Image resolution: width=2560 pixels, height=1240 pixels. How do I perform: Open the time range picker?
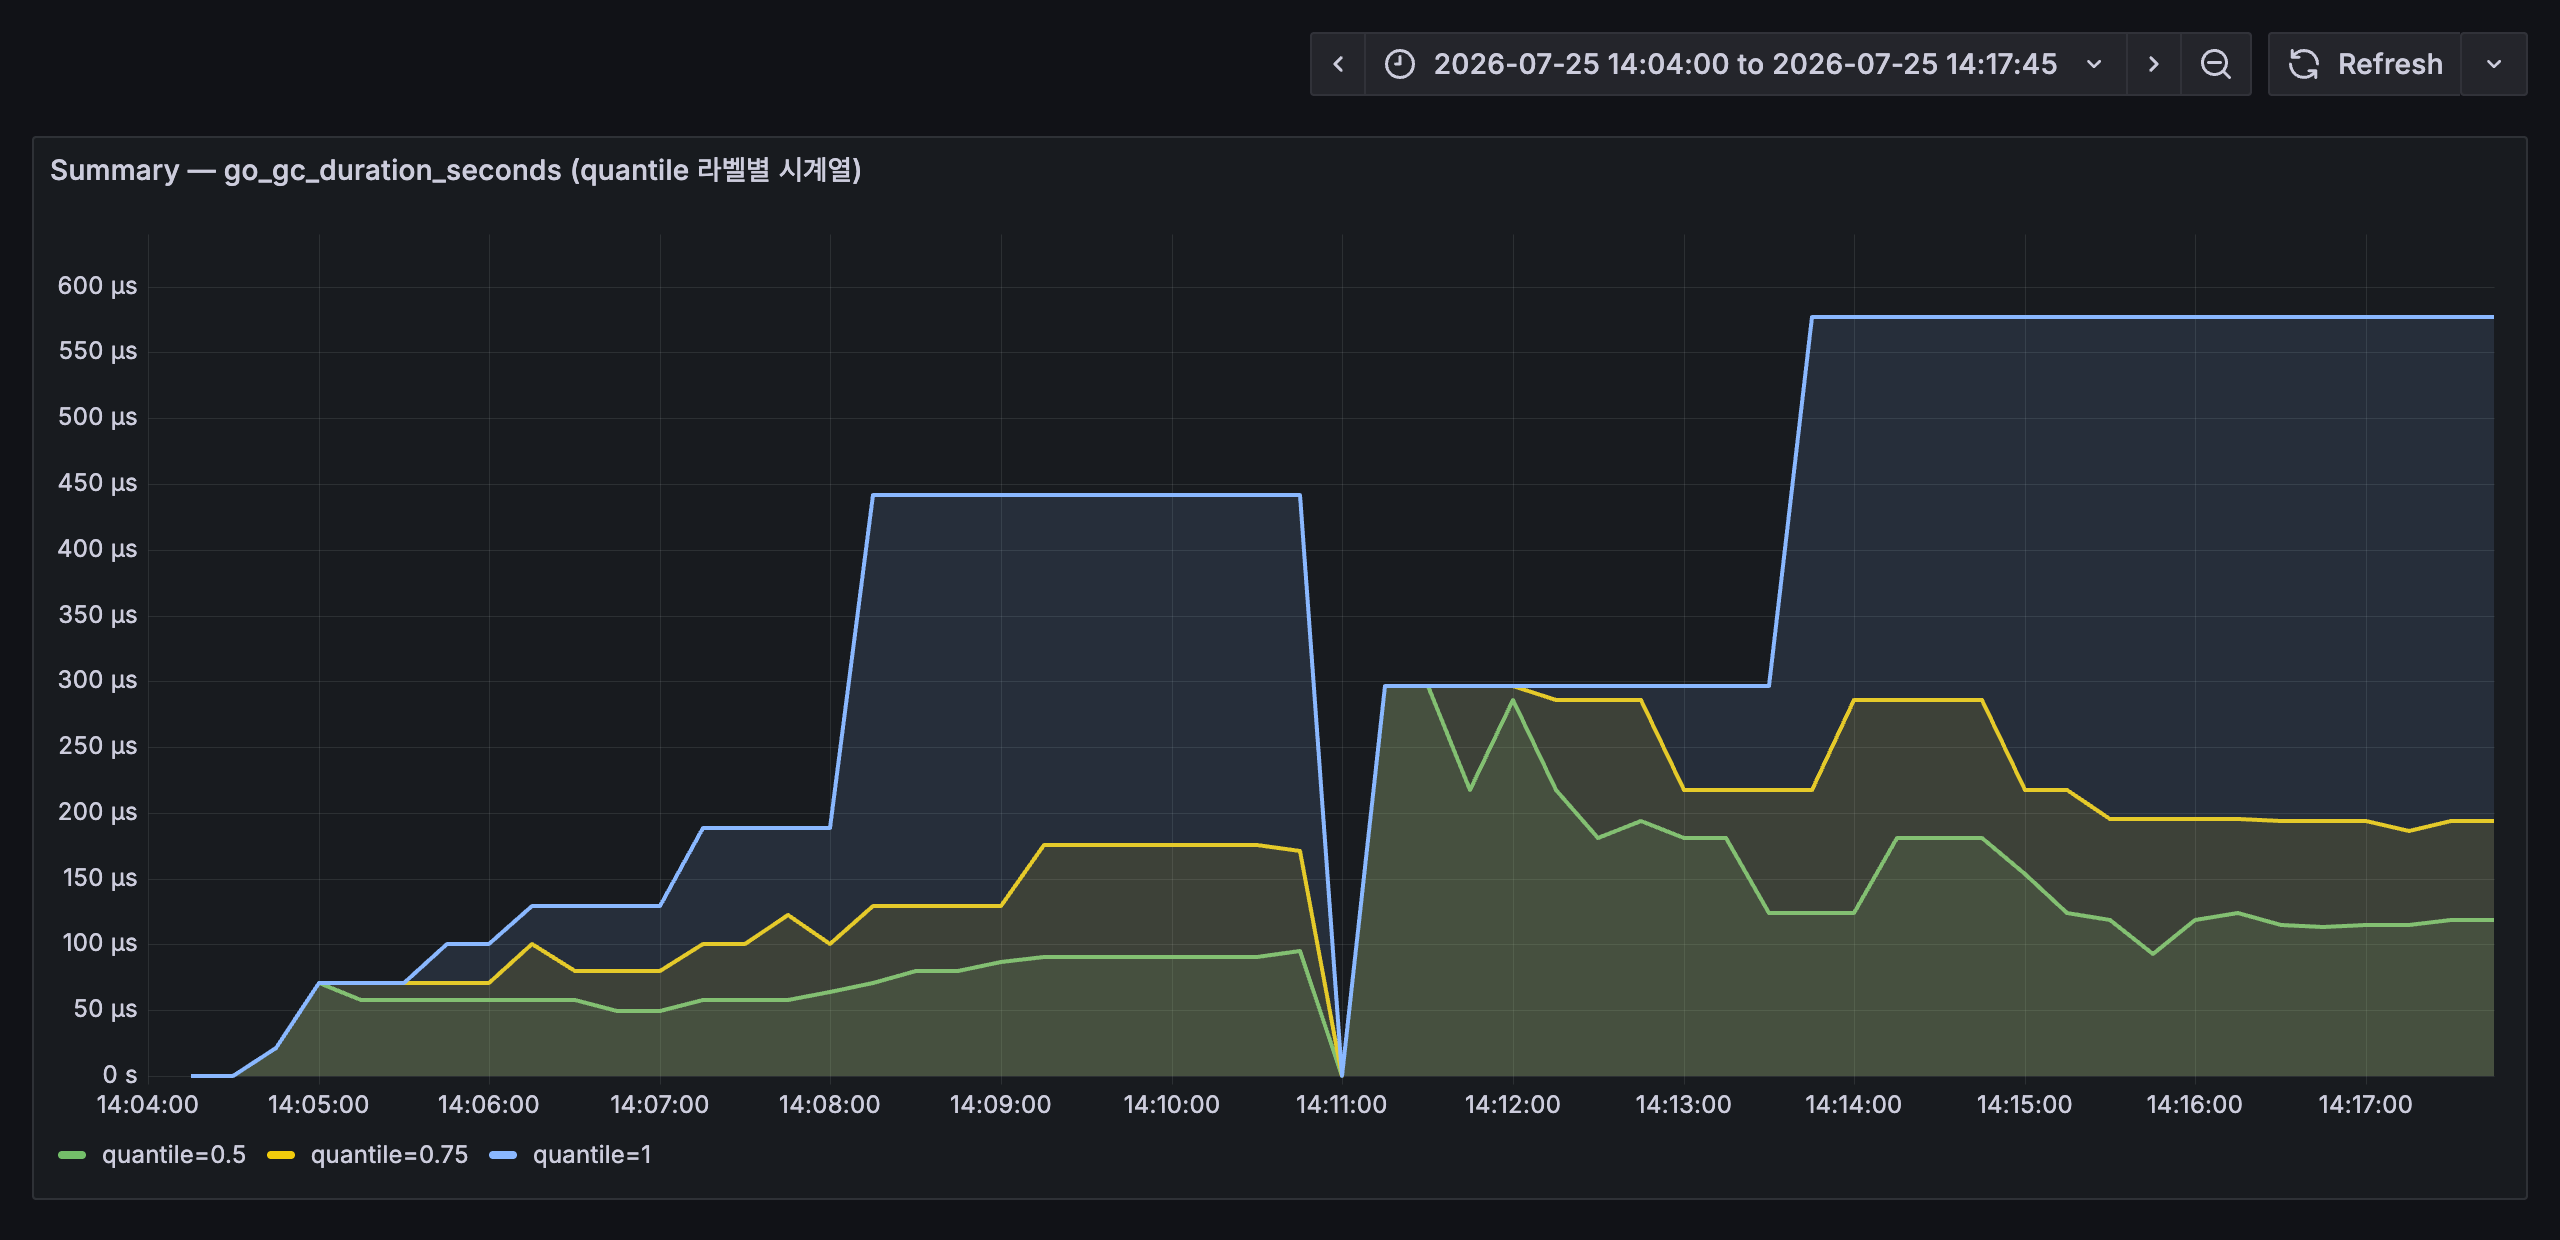tap(1745, 64)
